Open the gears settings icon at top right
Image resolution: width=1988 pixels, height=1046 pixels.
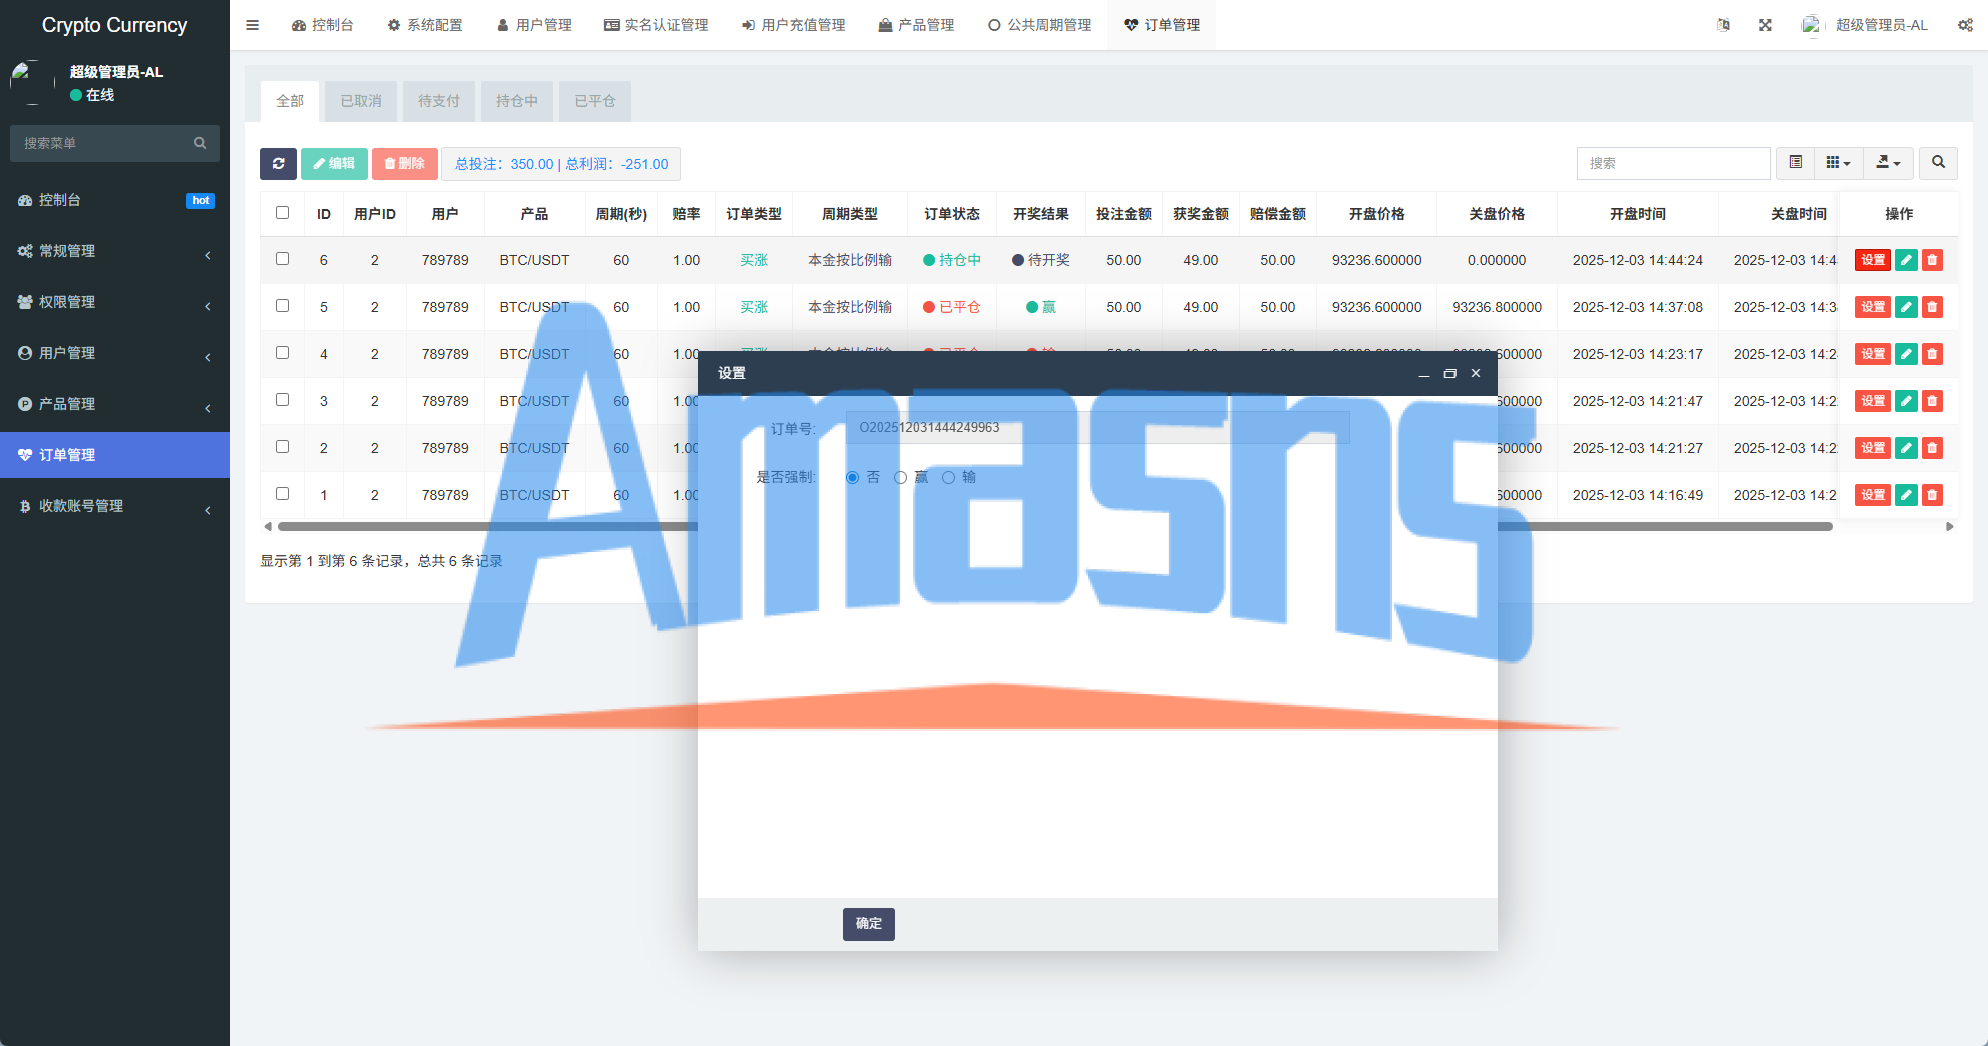coord(1965,25)
